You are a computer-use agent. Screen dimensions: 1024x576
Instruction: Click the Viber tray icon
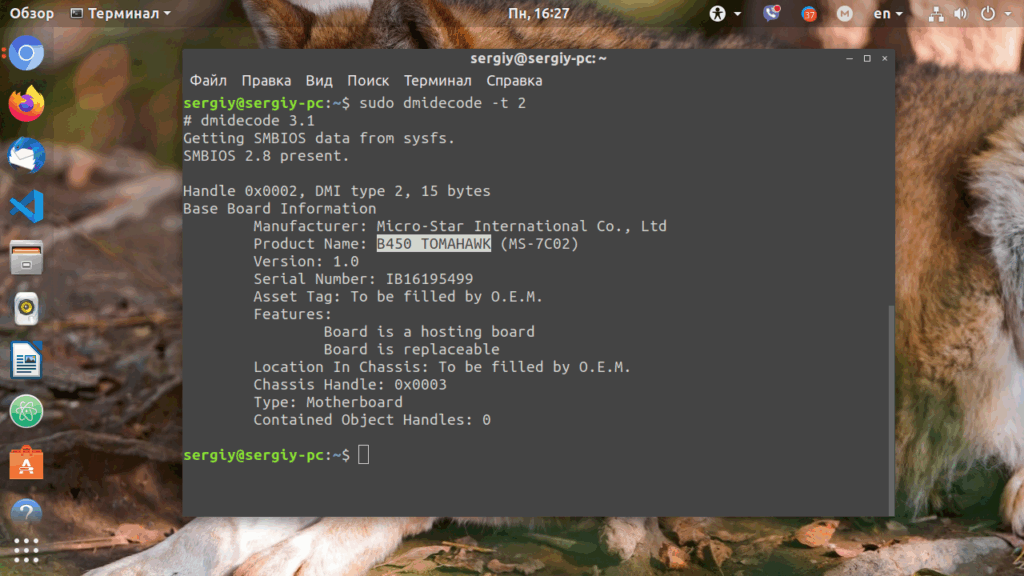click(x=772, y=13)
